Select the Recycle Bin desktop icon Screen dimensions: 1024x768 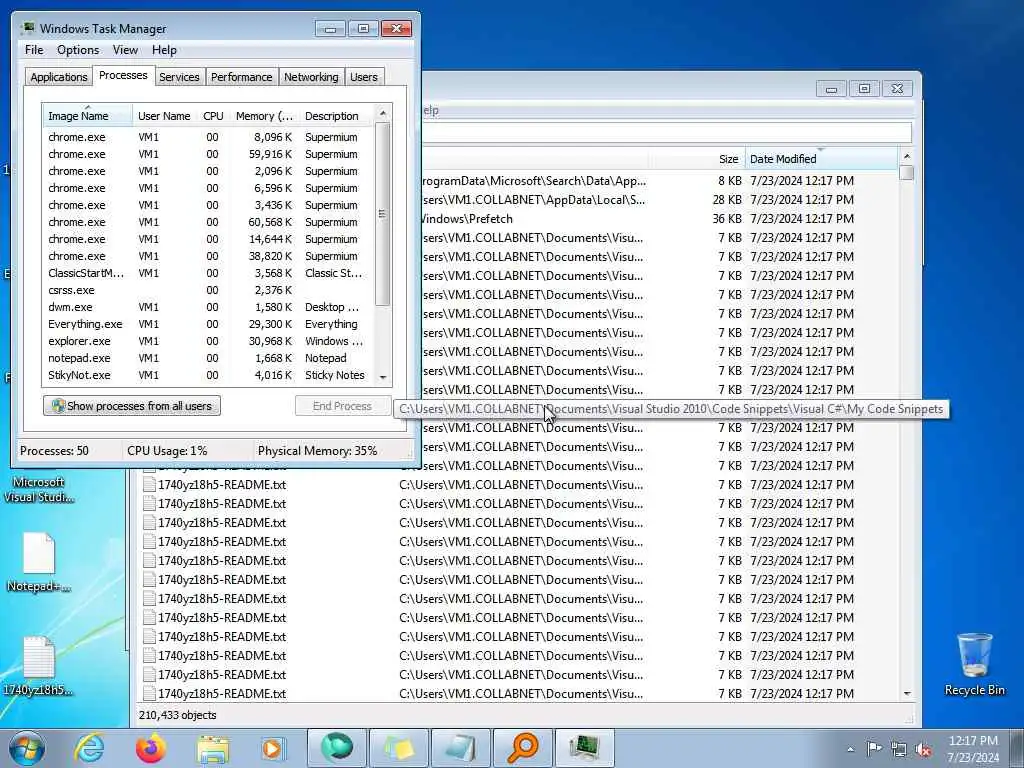pos(974,664)
